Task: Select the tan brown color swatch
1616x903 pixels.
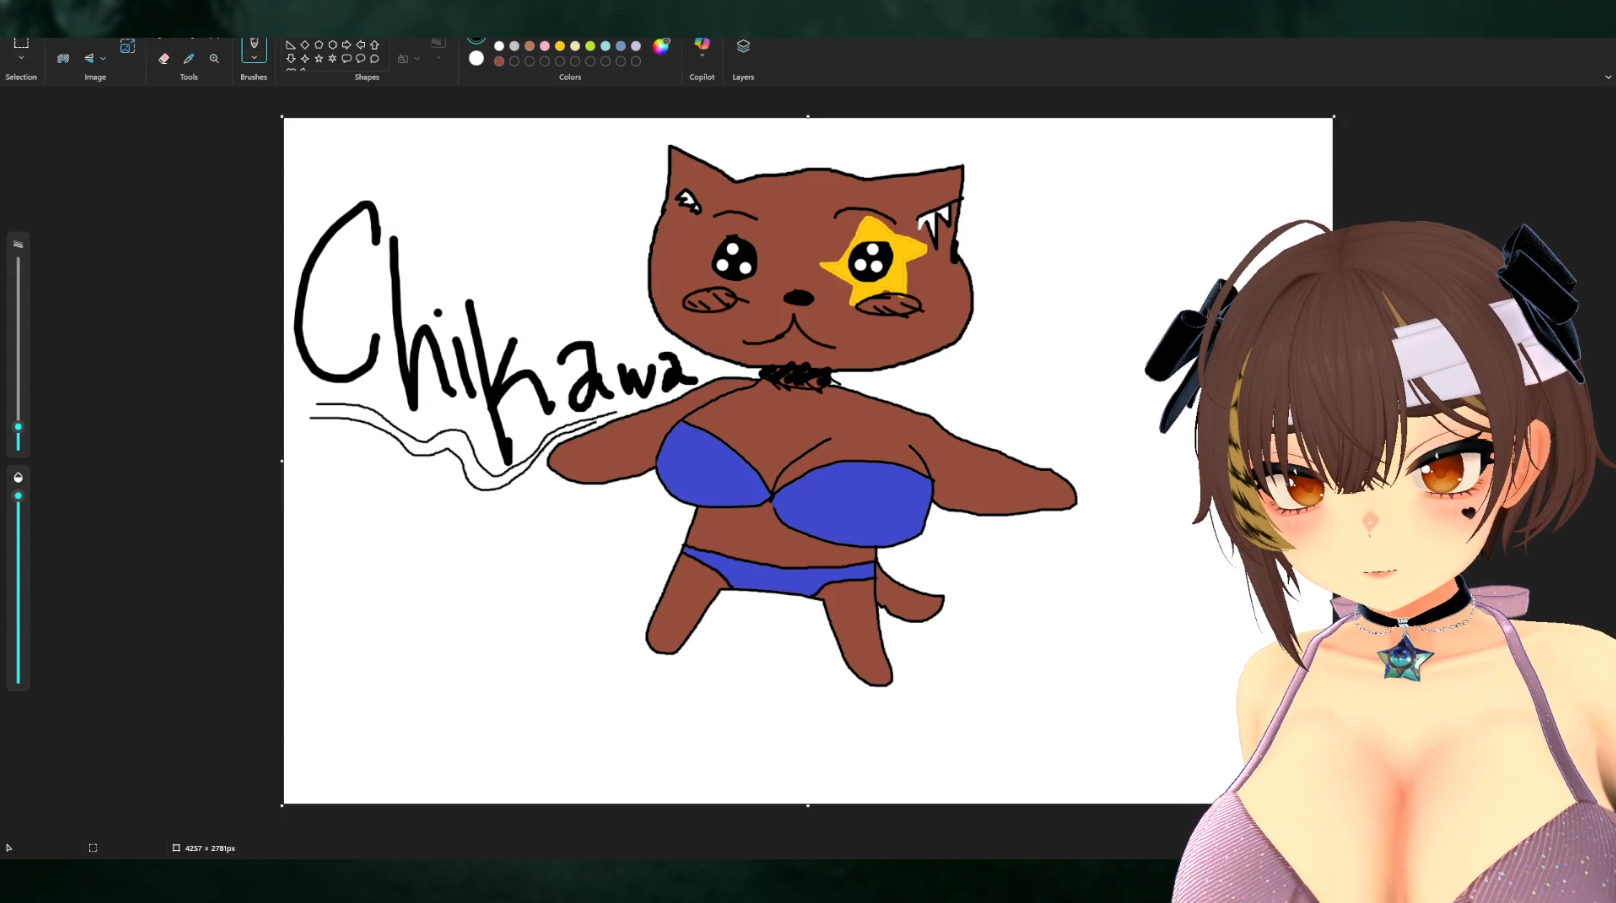Action: pos(529,46)
